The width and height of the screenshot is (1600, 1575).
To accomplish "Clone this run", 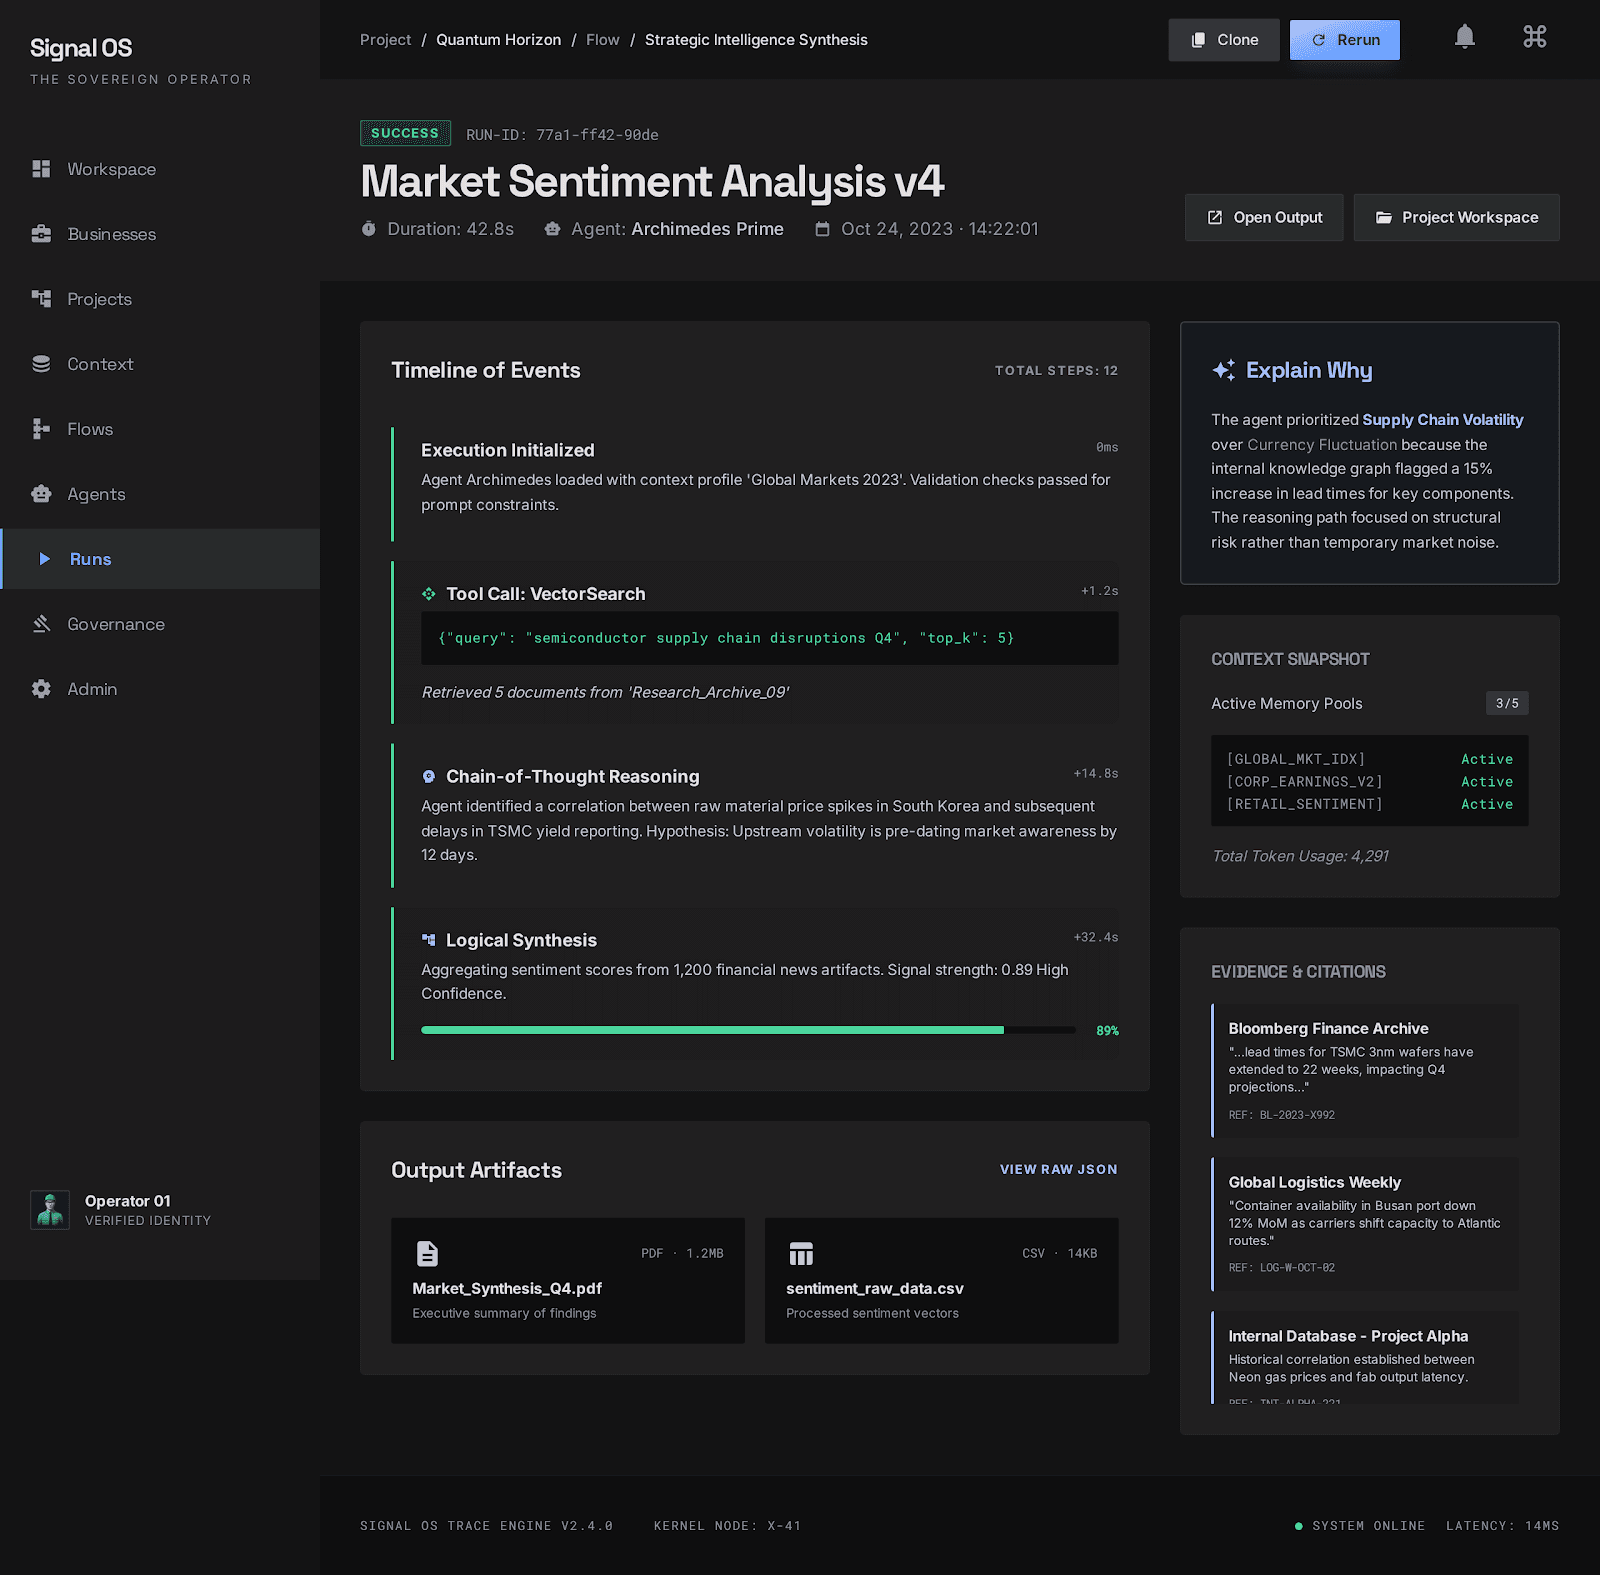I will 1224,40.
